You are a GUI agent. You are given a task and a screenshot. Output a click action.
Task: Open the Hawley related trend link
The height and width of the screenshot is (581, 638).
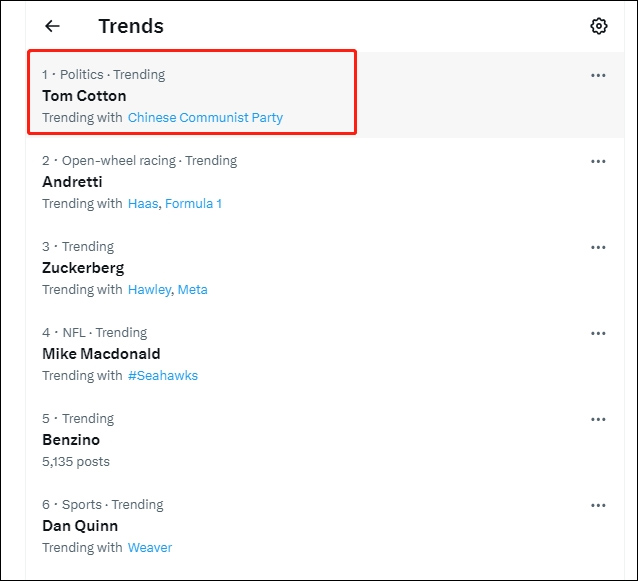[149, 290]
